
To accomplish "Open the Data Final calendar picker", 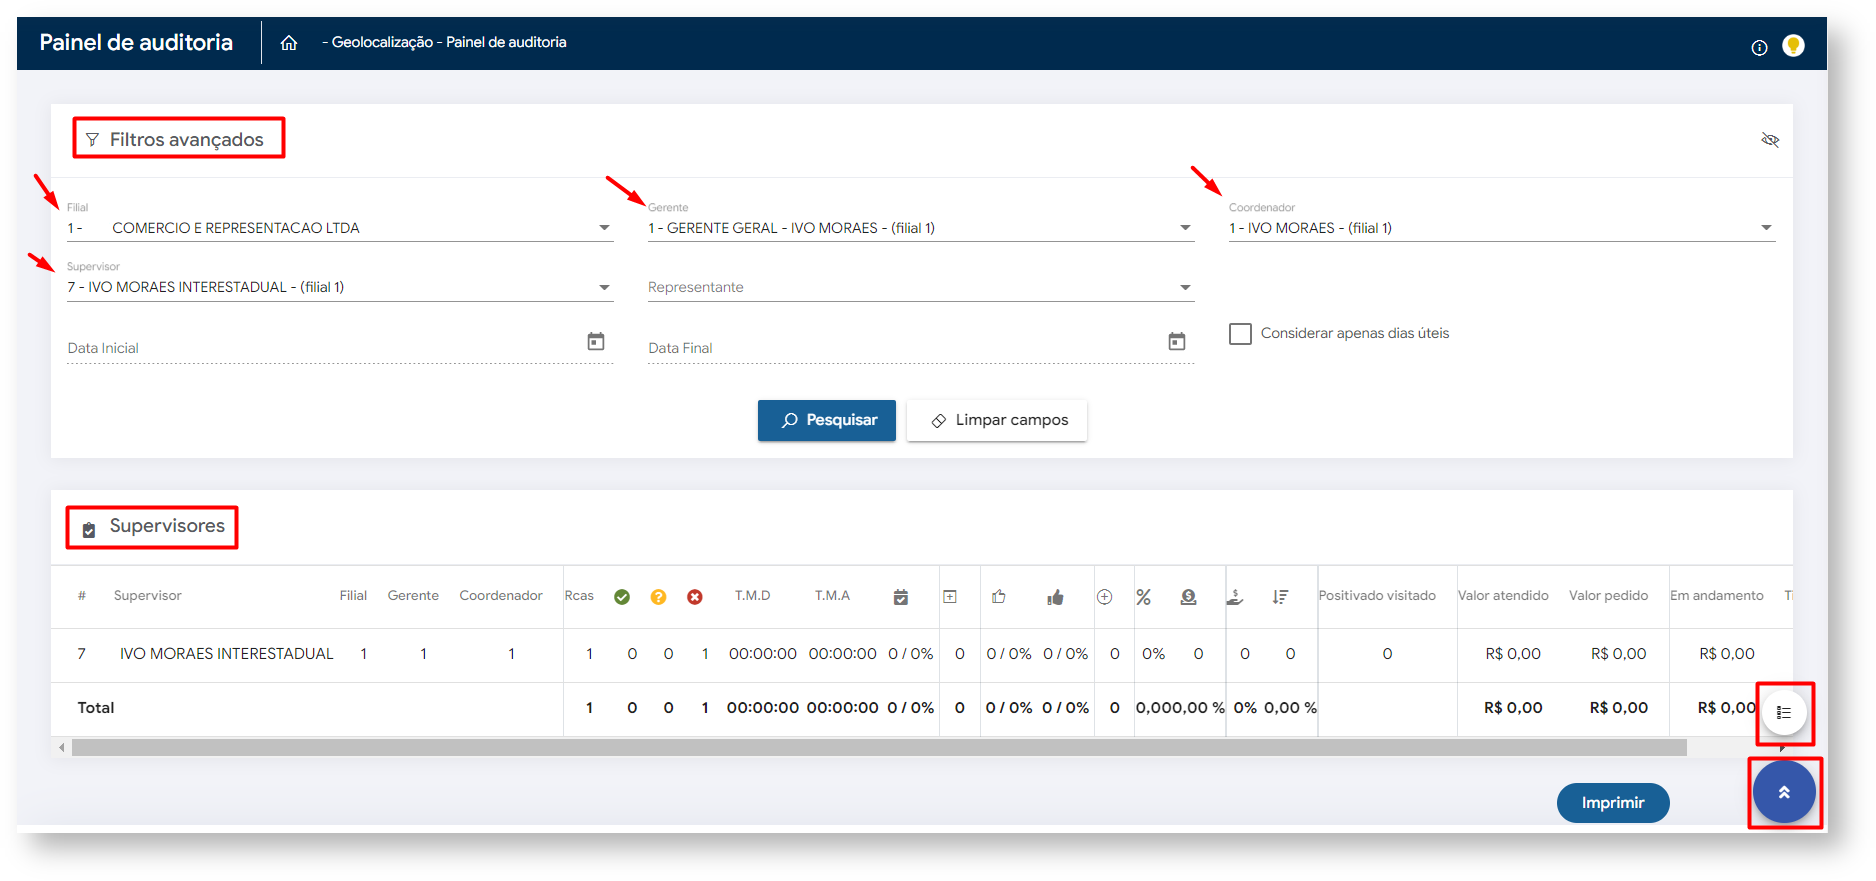I will [x=1177, y=342].
